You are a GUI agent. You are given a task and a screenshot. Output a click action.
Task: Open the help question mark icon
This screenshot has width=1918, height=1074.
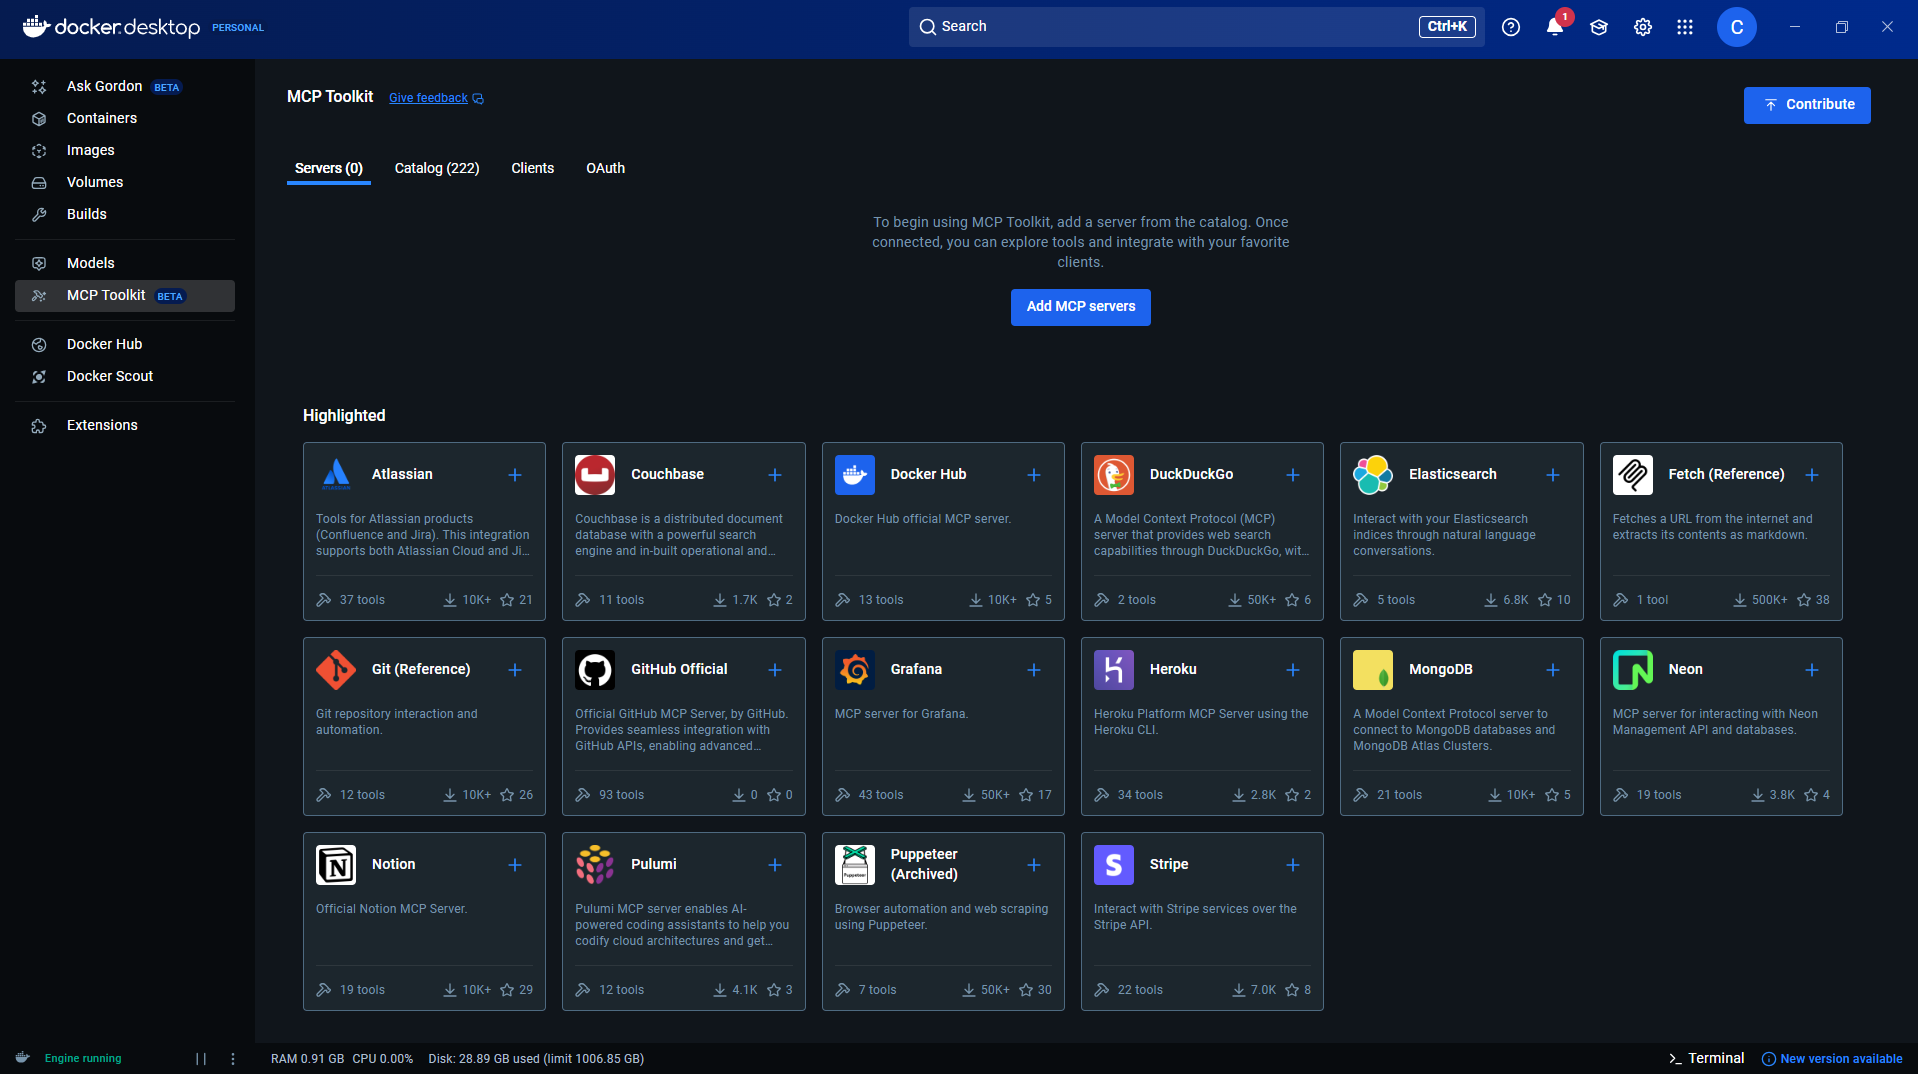click(1511, 27)
